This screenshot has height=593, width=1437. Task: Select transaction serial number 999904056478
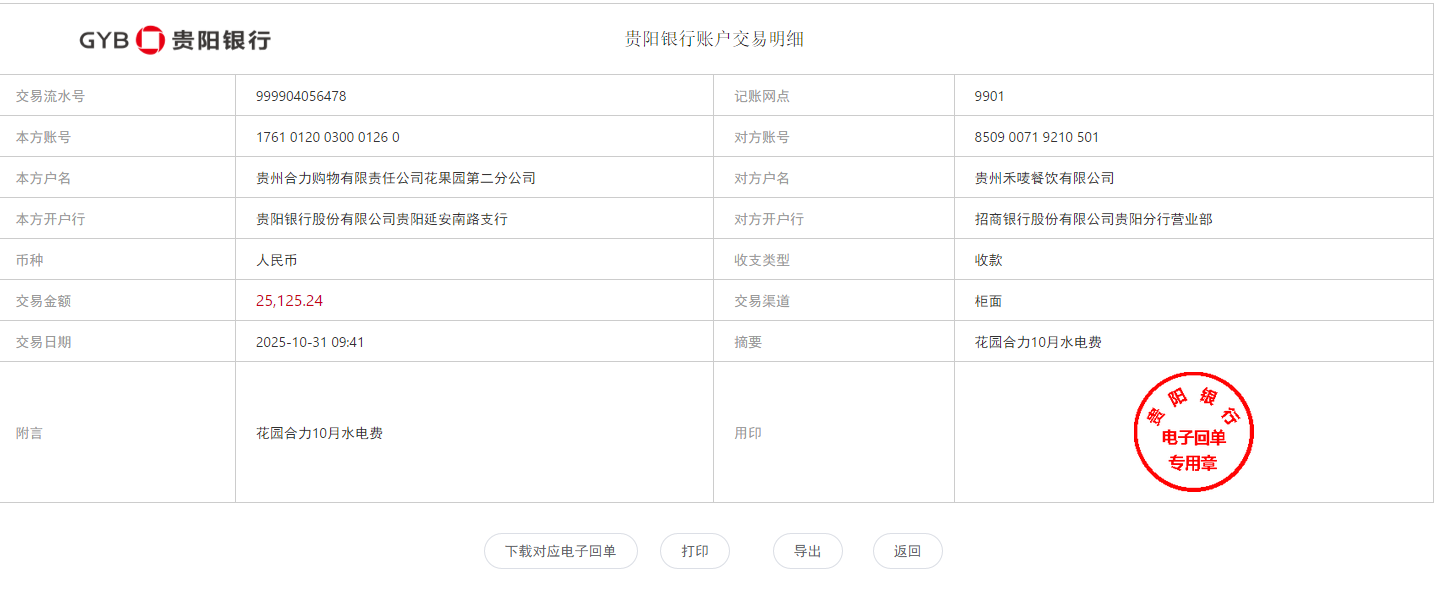tap(301, 96)
